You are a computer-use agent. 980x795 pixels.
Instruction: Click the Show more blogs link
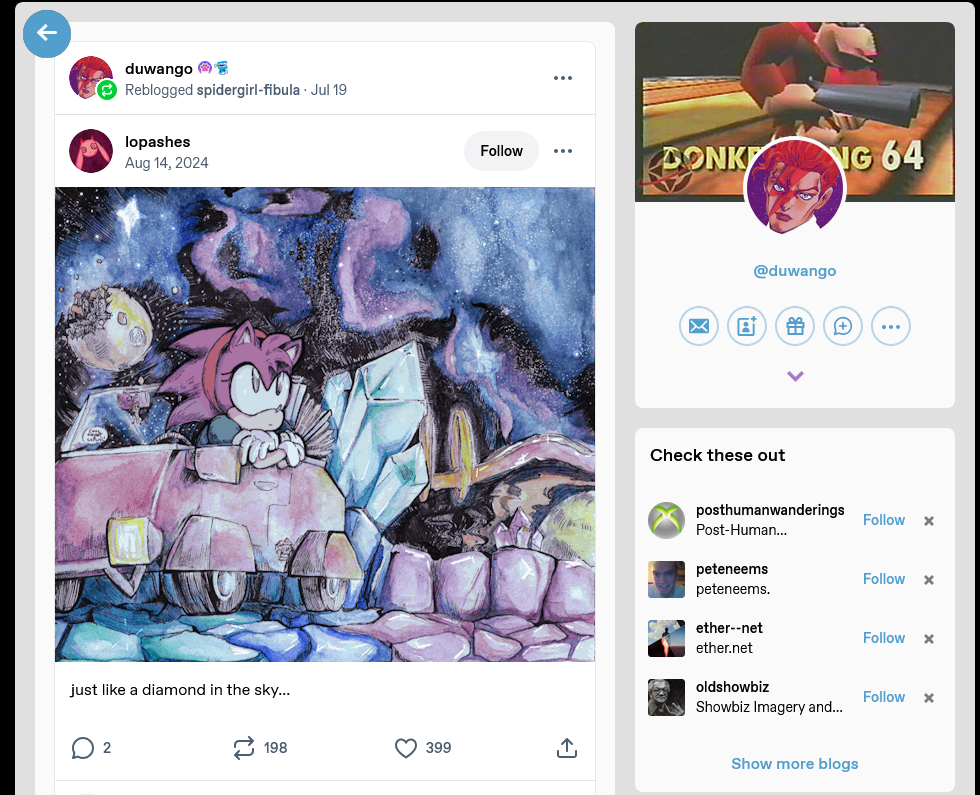[795, 764]
